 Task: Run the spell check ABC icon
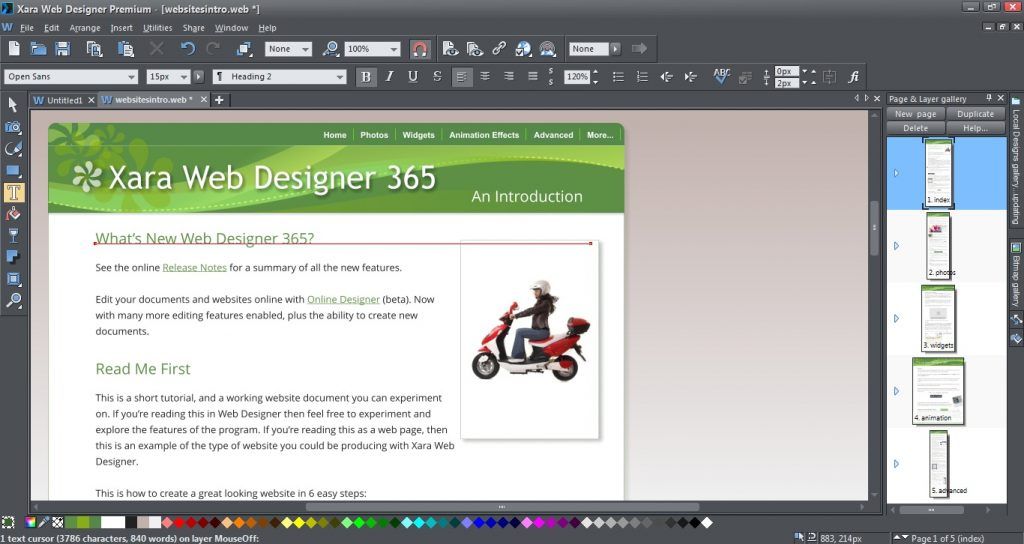click(x=721, y=76)
